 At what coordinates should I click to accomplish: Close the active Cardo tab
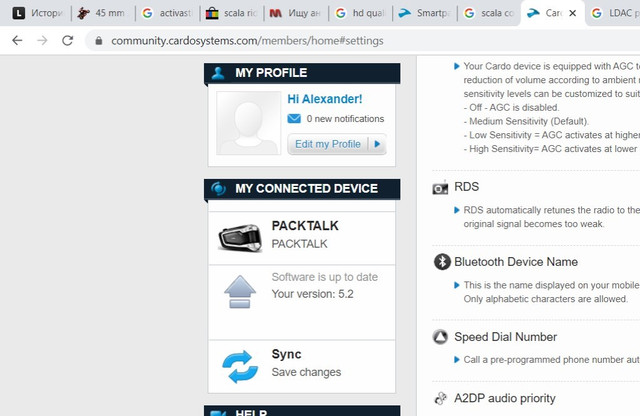tap(573, 13)
